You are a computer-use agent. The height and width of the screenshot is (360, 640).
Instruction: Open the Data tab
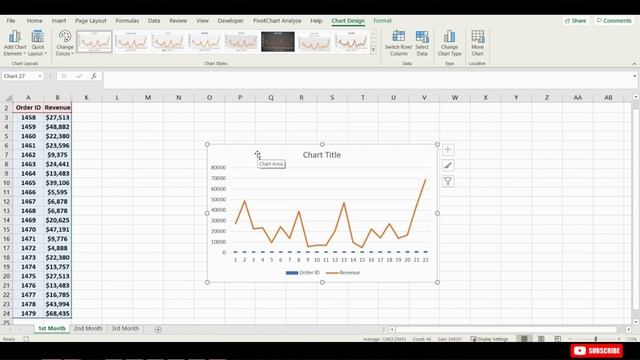tap(154, 20)
